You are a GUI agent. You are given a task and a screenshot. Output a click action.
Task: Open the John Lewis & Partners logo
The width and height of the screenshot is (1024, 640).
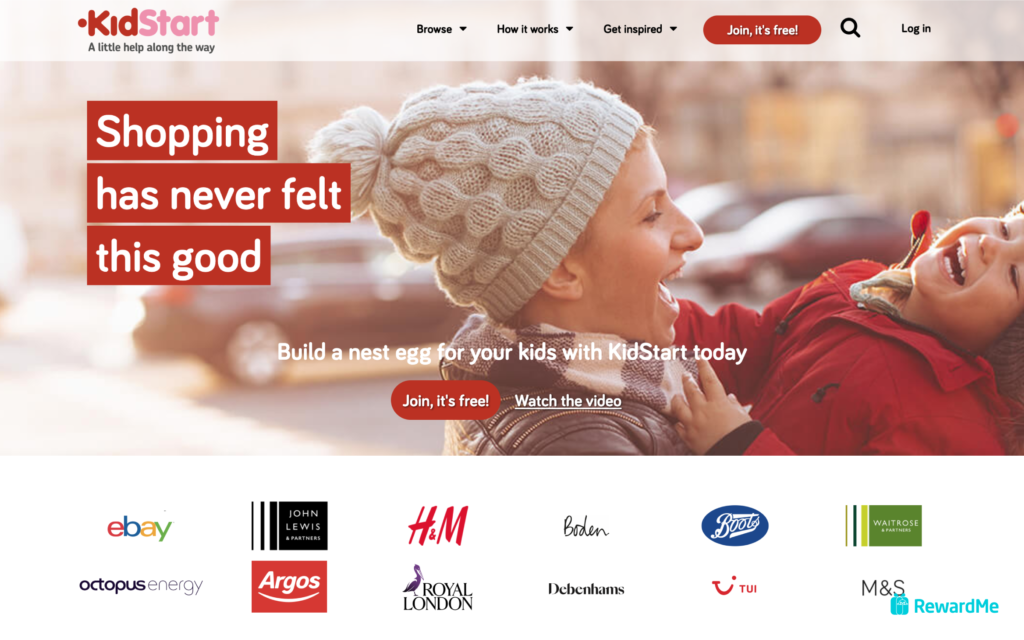point(289,526)
